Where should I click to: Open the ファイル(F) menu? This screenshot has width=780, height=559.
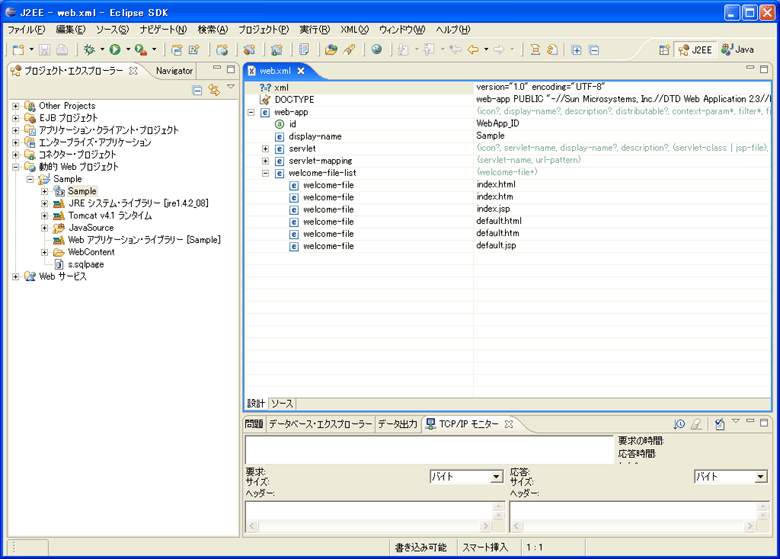[x=26, y=30]
